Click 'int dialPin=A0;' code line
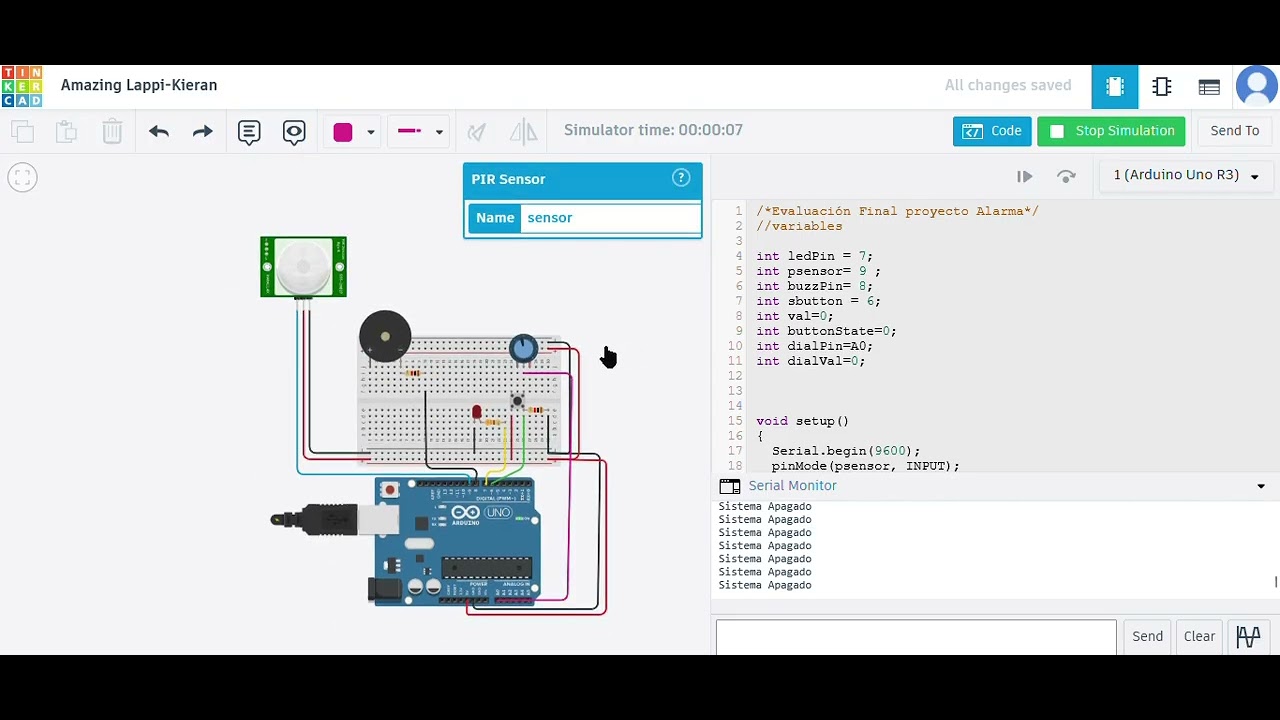This screenshot has height=720, width=1280. pyautogui.click(x=814, y=346)
